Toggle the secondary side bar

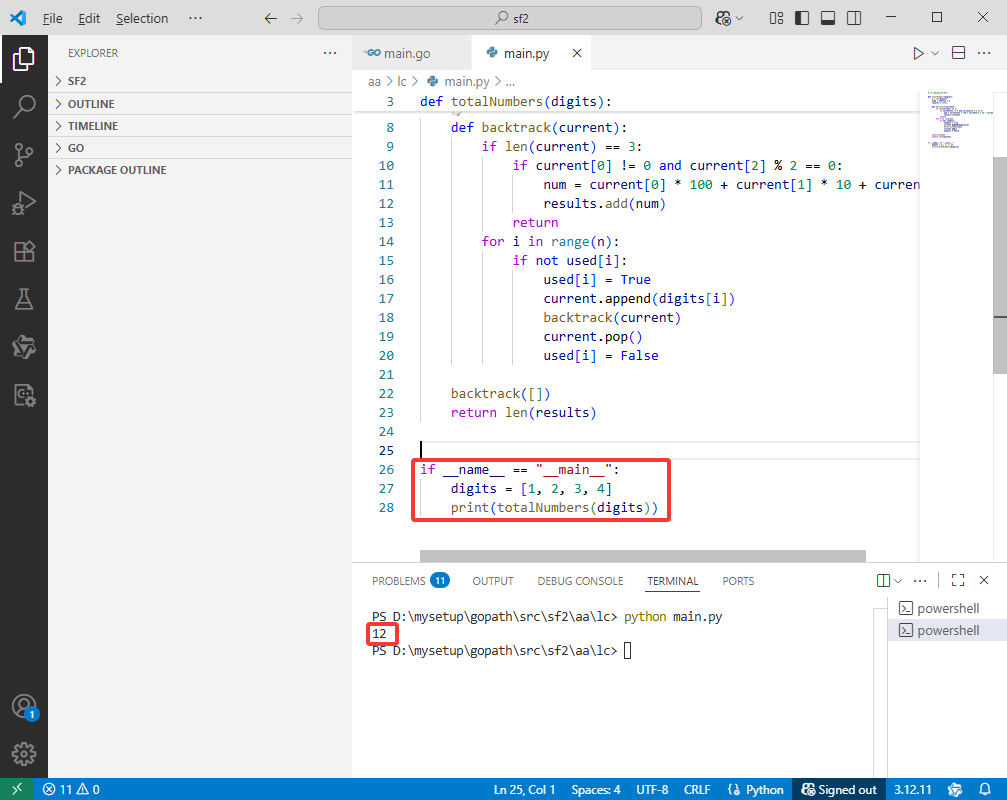pos(854,19)
